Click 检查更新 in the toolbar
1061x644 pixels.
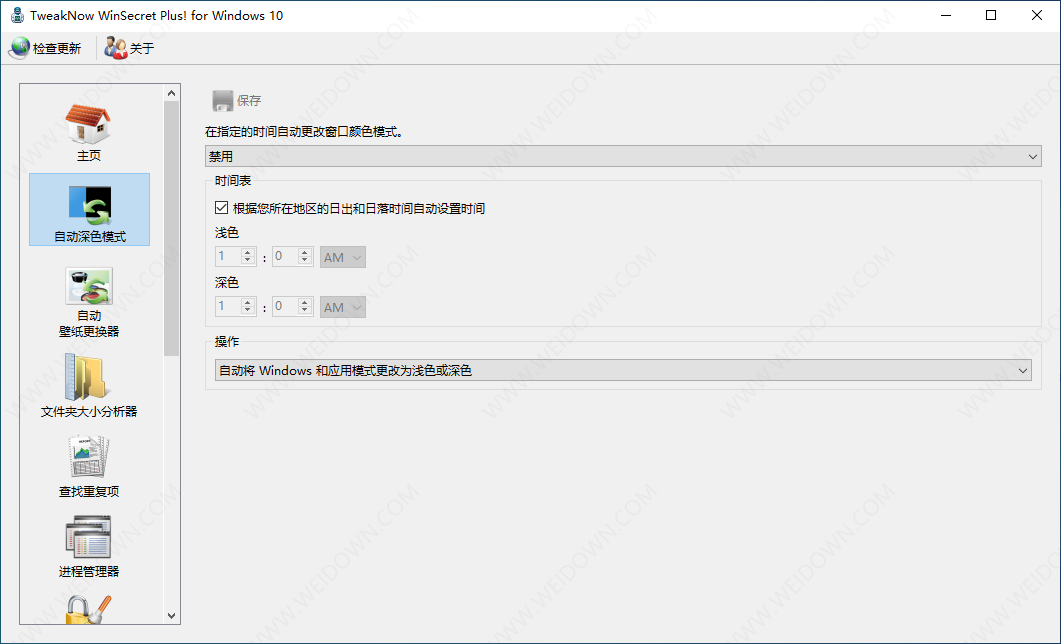pos(45,48)
